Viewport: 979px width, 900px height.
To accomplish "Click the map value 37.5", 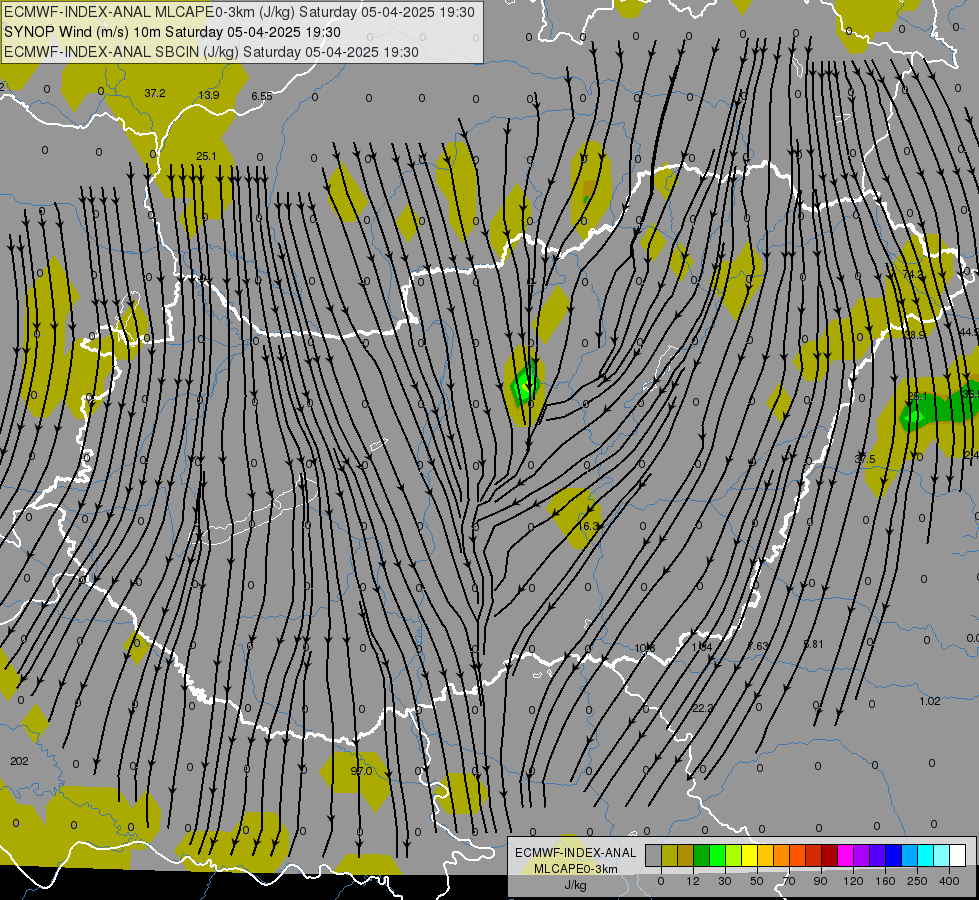I will [x=865, y=459].
